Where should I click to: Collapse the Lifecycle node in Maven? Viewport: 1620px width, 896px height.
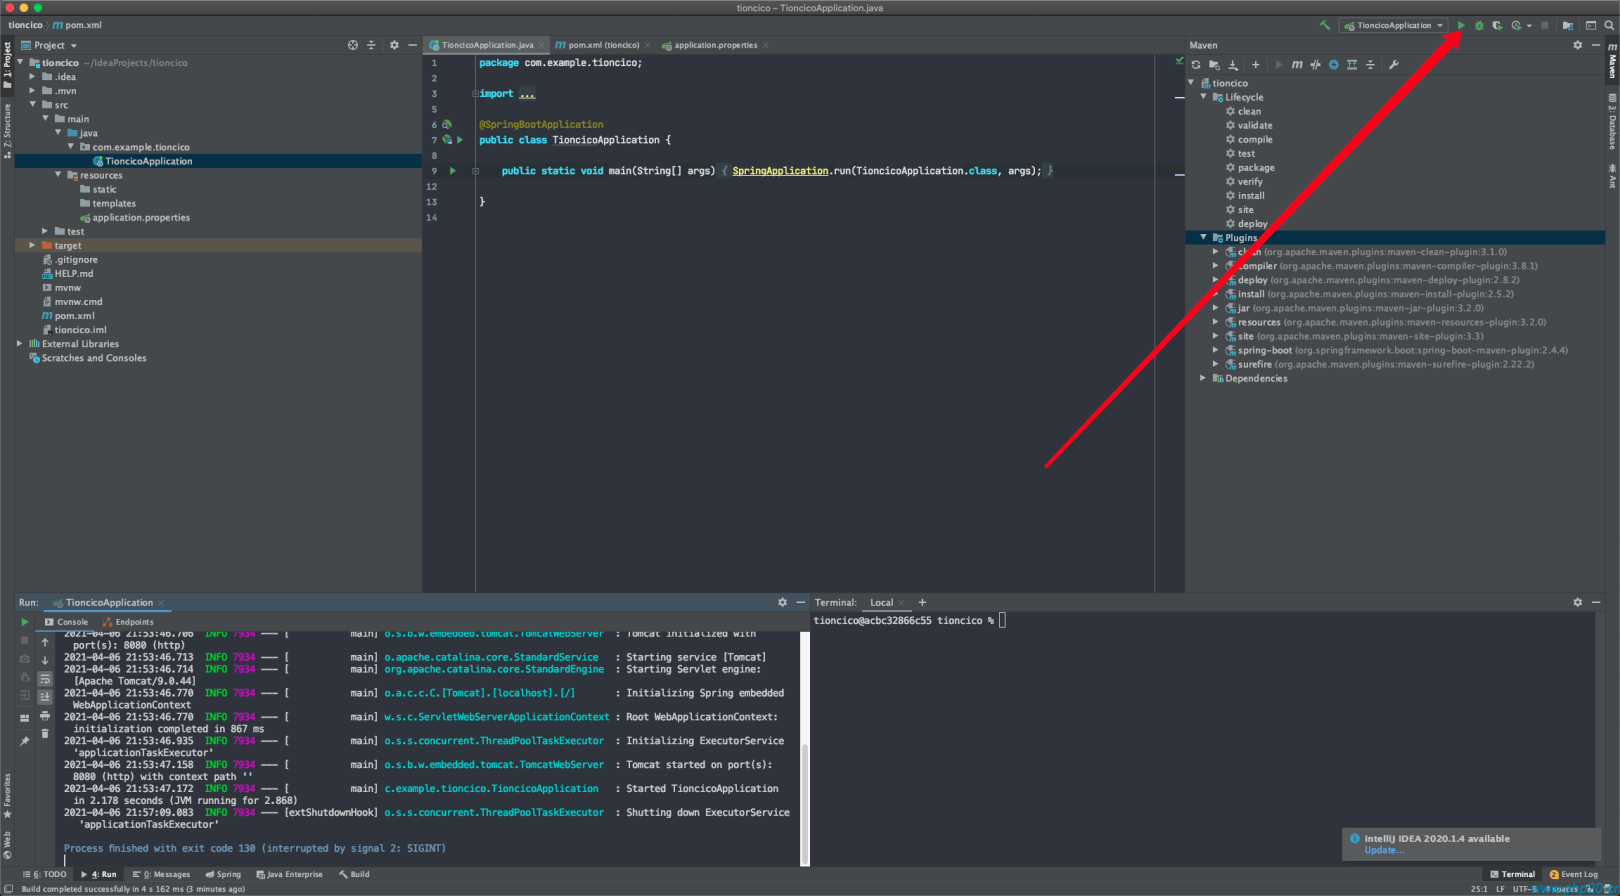click(x=1203, y=97)
